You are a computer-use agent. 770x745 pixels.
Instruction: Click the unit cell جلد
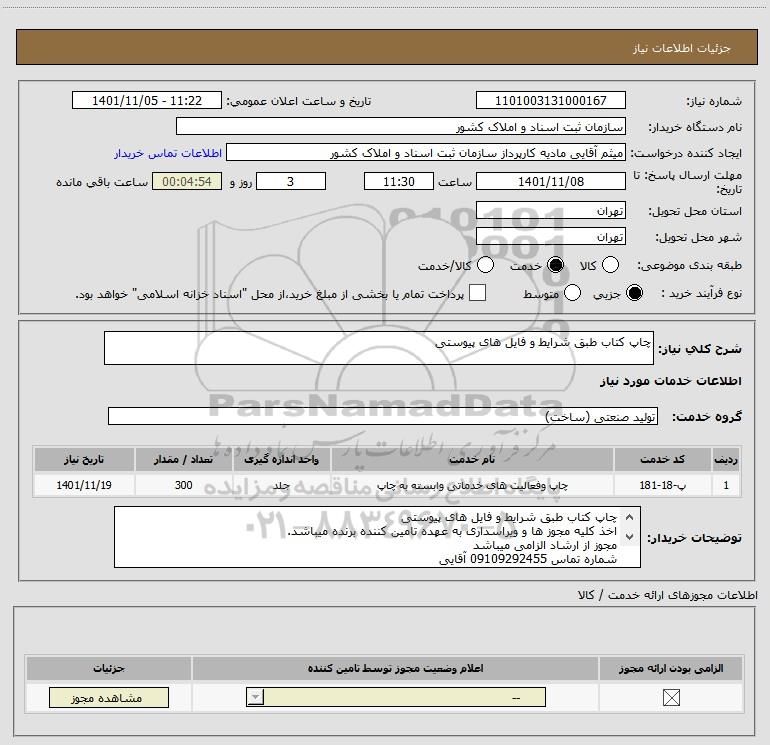[282, 485]
